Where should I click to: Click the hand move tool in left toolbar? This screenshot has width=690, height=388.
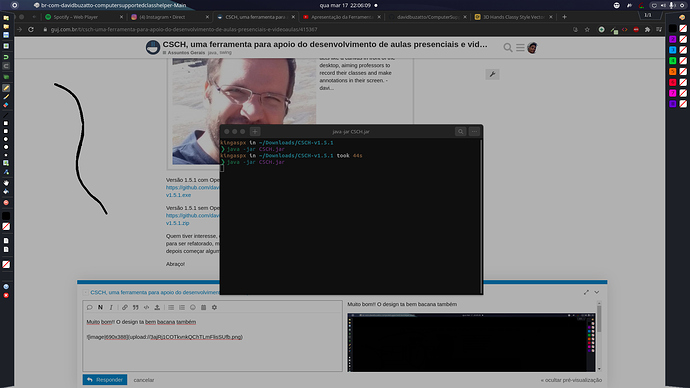point(6,183)
